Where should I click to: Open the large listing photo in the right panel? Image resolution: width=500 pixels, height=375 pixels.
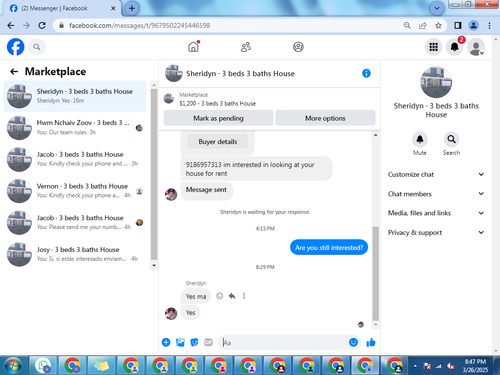436,82
